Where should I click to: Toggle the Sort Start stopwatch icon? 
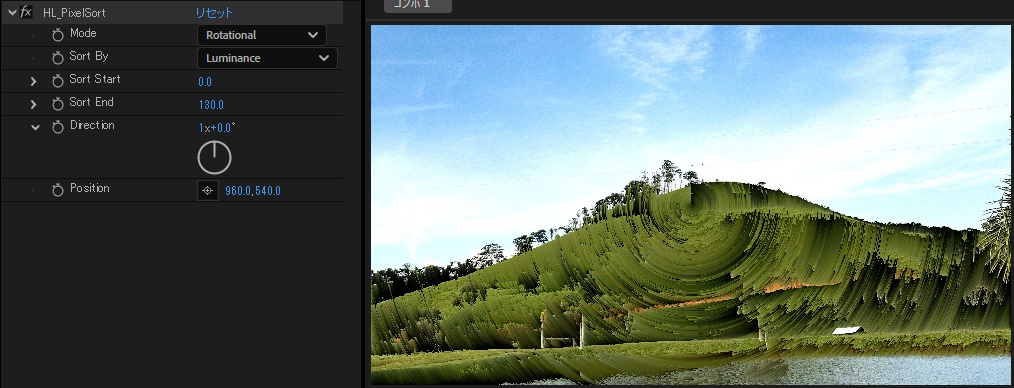[58, 81]
